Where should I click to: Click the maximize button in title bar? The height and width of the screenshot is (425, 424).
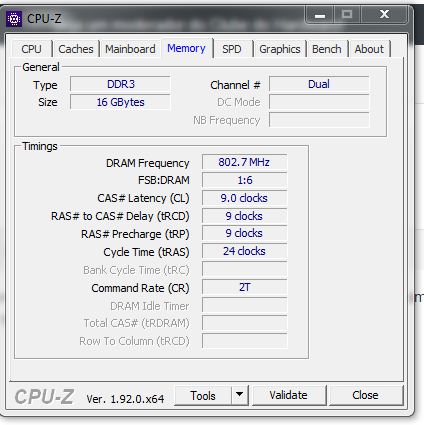coord(347,15)
